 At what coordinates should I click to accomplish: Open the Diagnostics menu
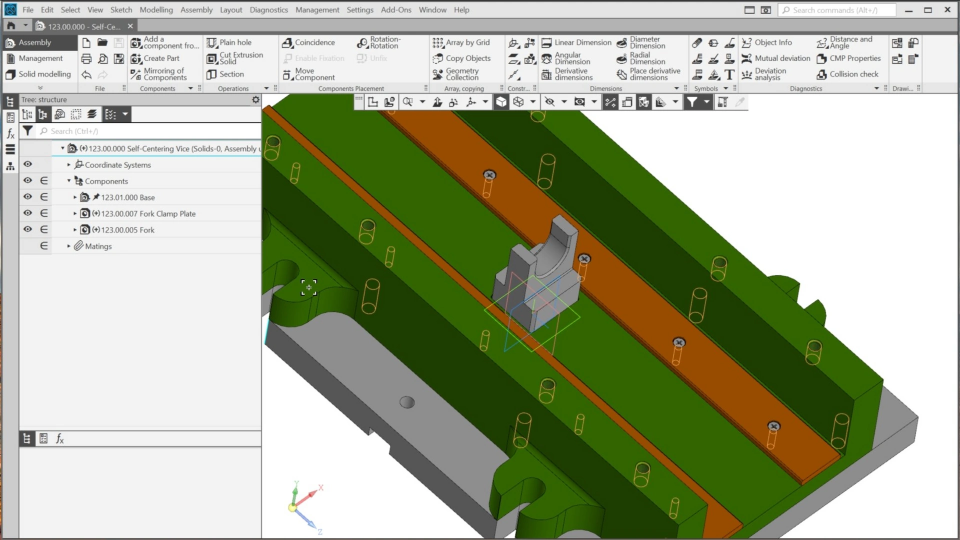(267, 10)
